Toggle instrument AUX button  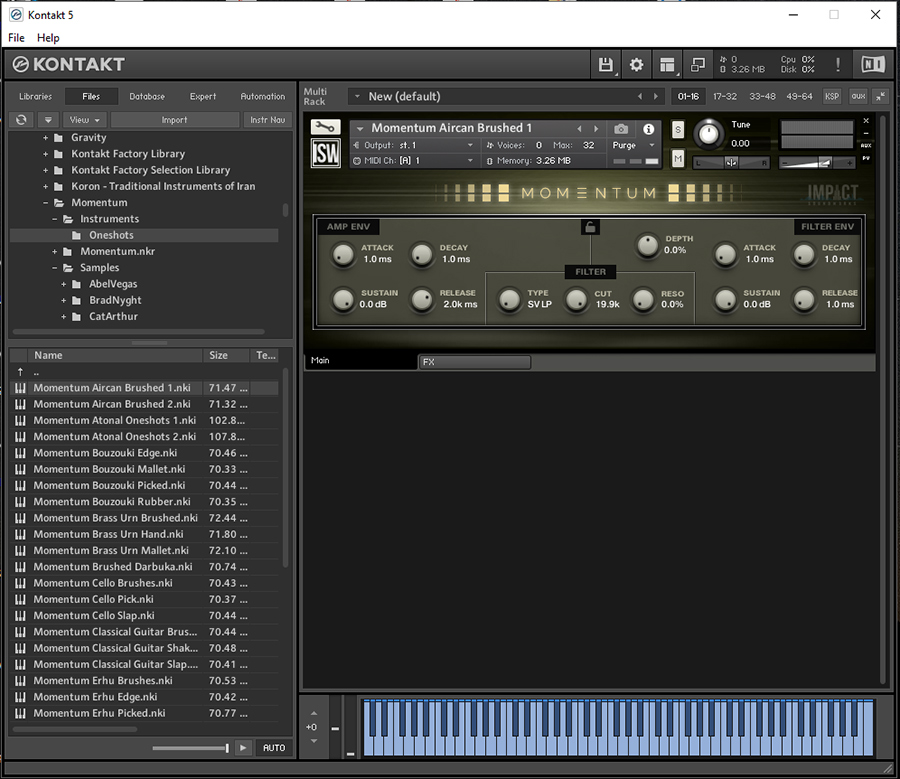coord(866,146)
